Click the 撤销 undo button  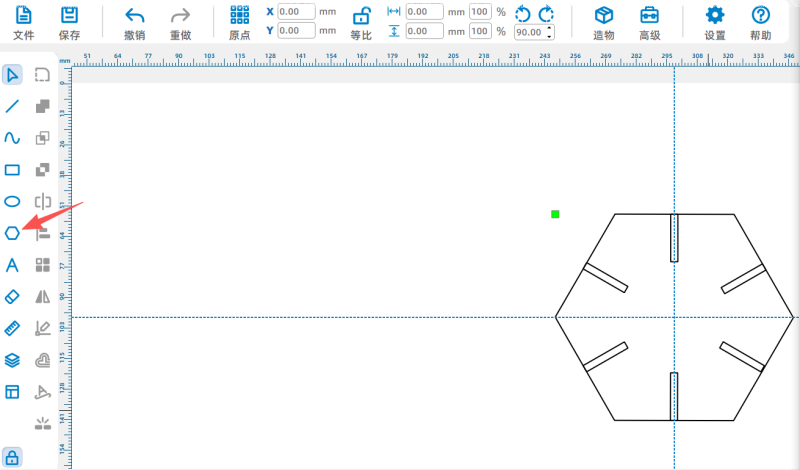[135, 21]
